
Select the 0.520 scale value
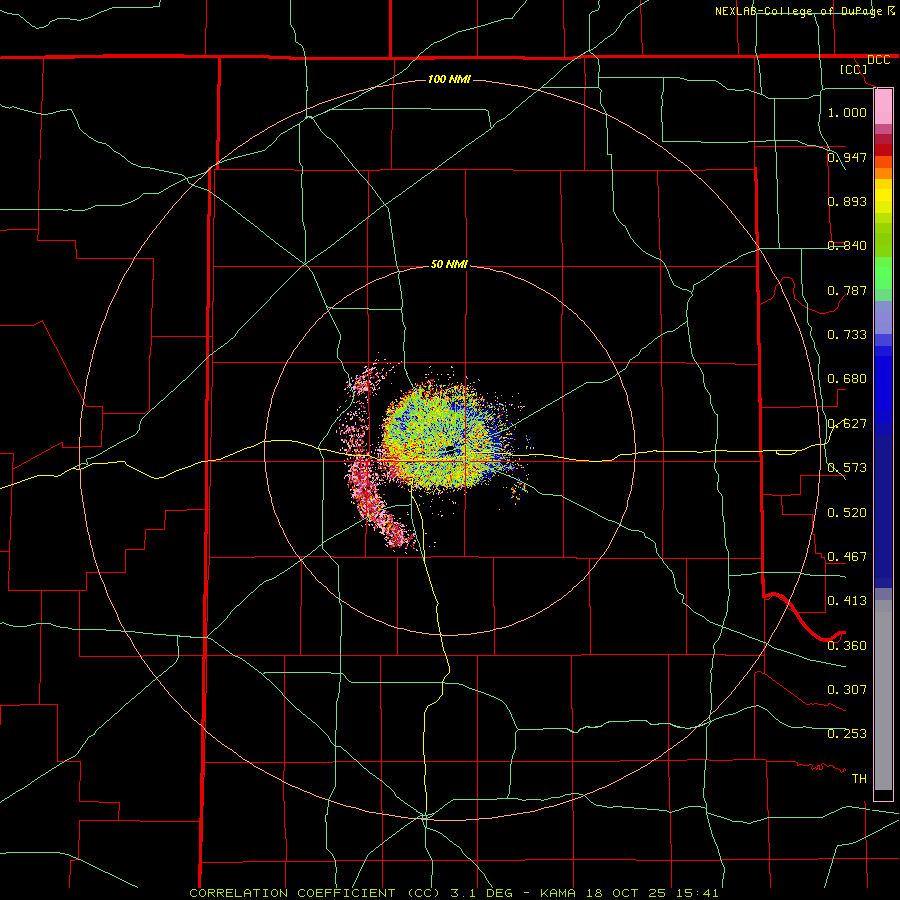click(847, 513)
